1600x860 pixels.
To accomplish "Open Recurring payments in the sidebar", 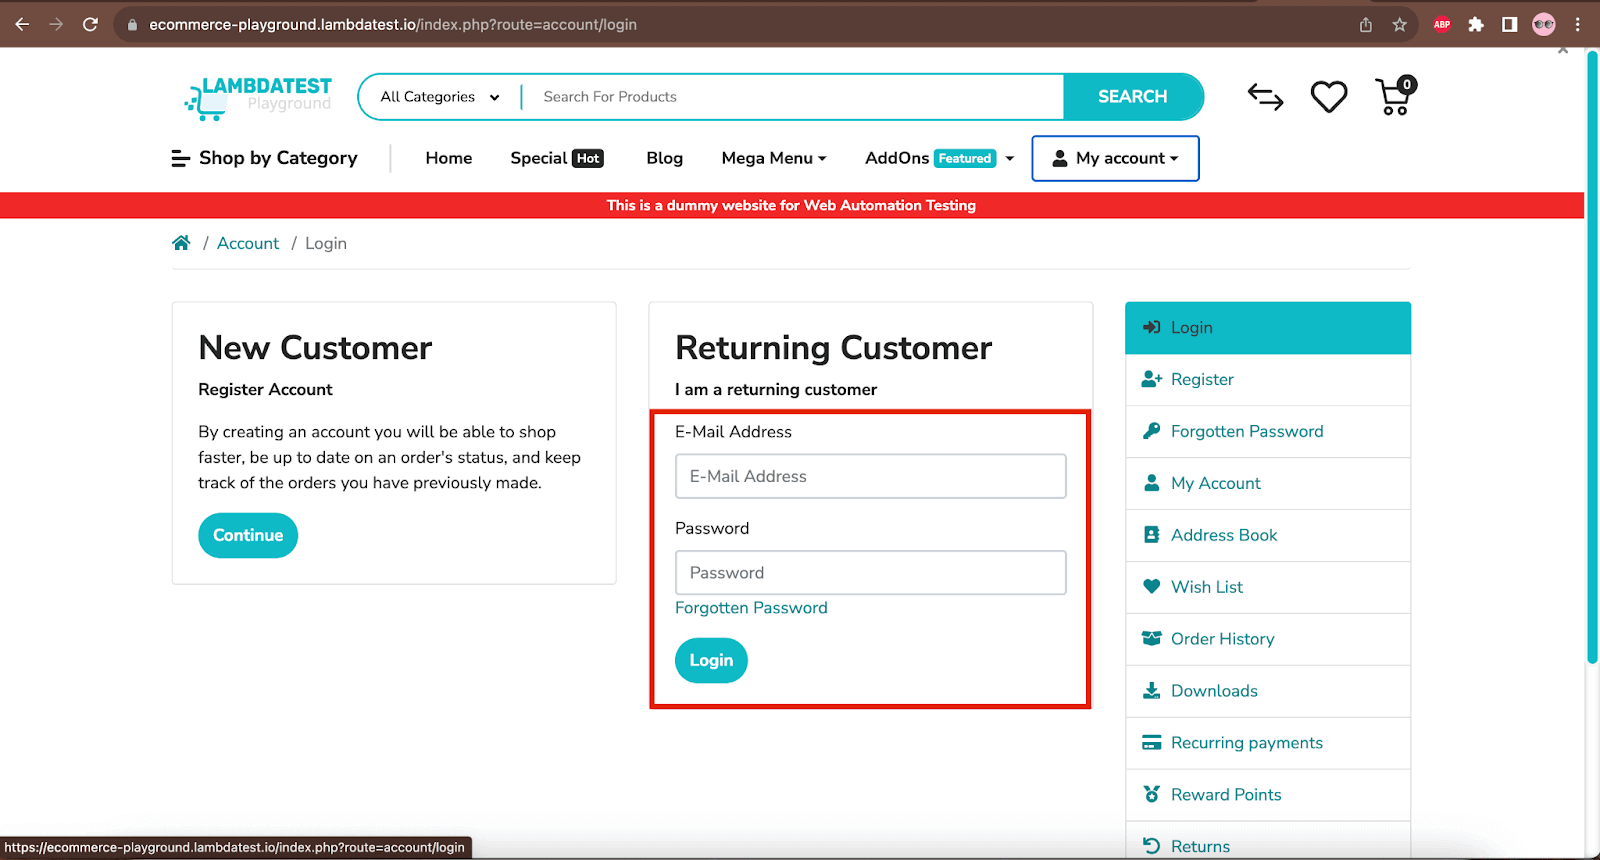I will [x=1268, y=744].
